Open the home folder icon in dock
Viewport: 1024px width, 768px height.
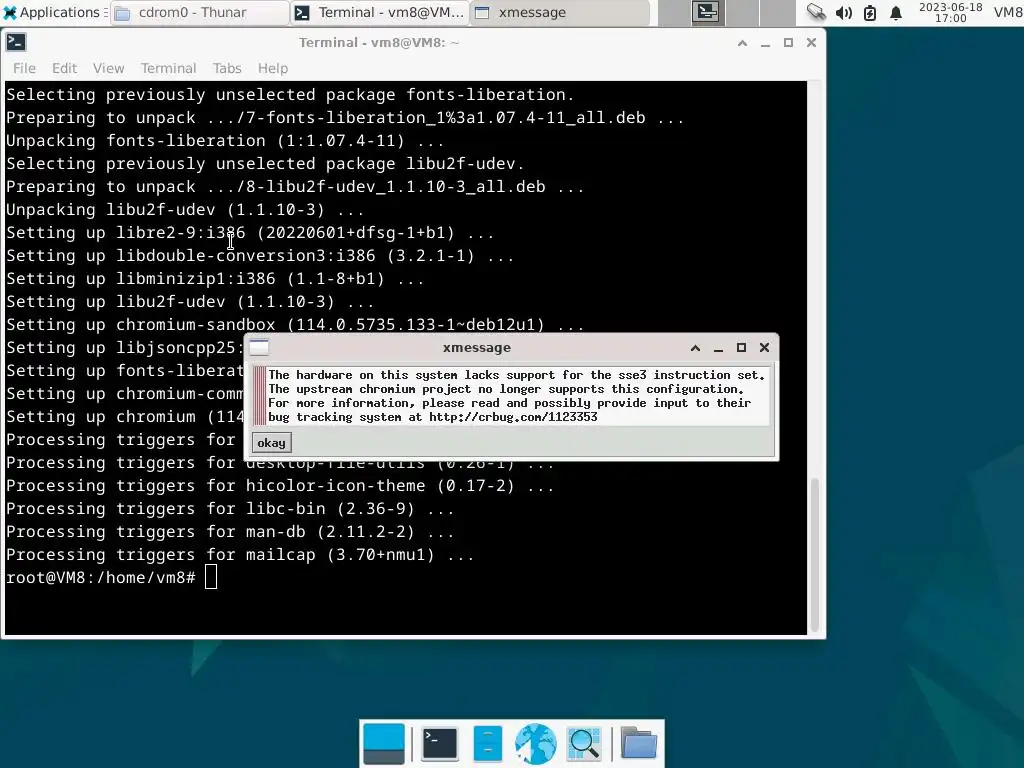[x=639, y=743]
